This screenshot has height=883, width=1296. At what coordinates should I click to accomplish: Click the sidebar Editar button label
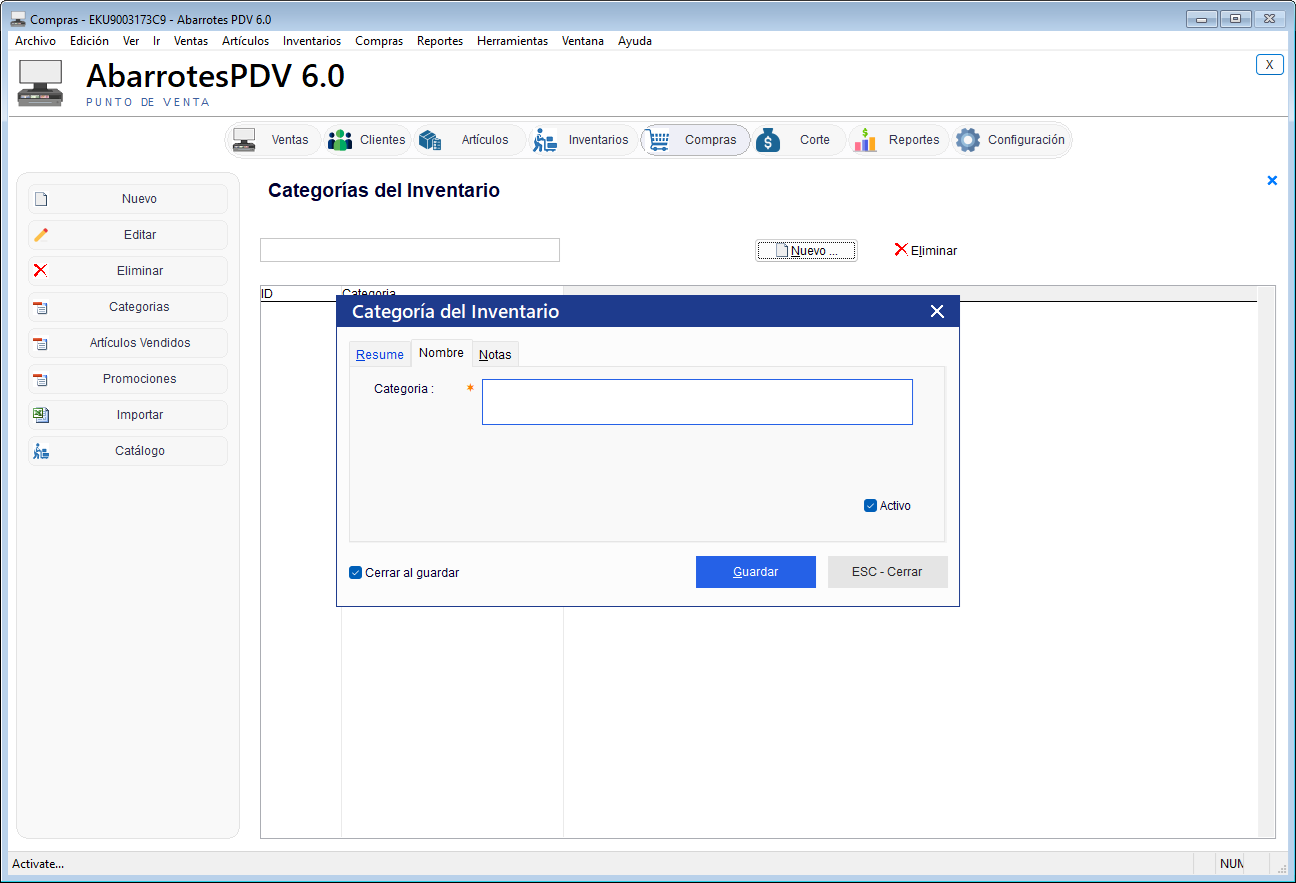[x=140, y=235]
